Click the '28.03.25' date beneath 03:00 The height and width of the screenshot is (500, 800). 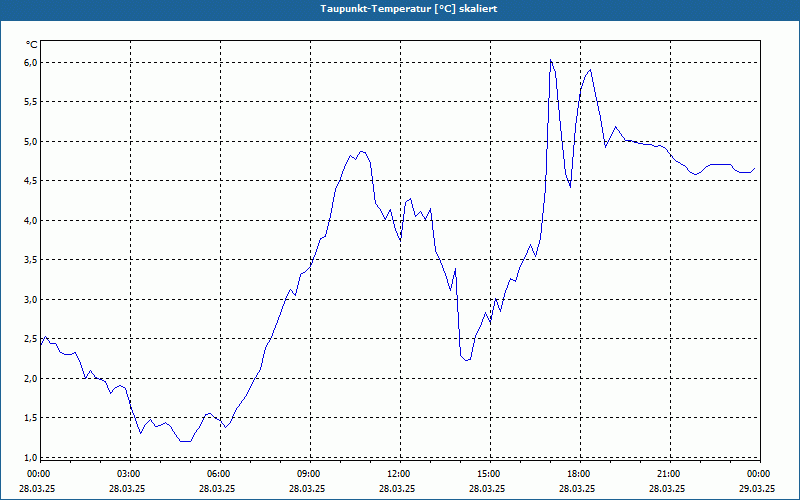click(127, 488)
